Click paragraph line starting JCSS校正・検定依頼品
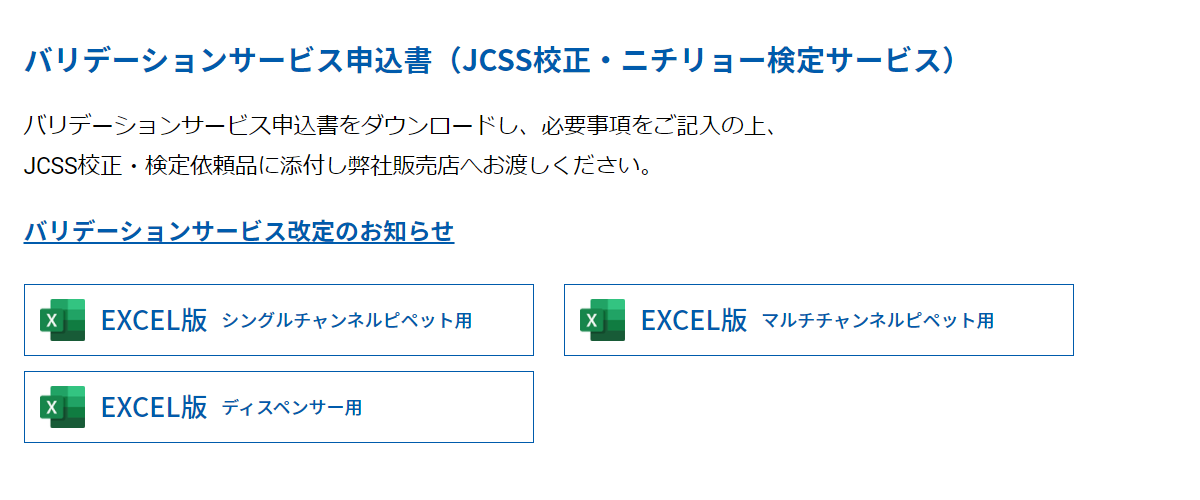 [339, 165]
